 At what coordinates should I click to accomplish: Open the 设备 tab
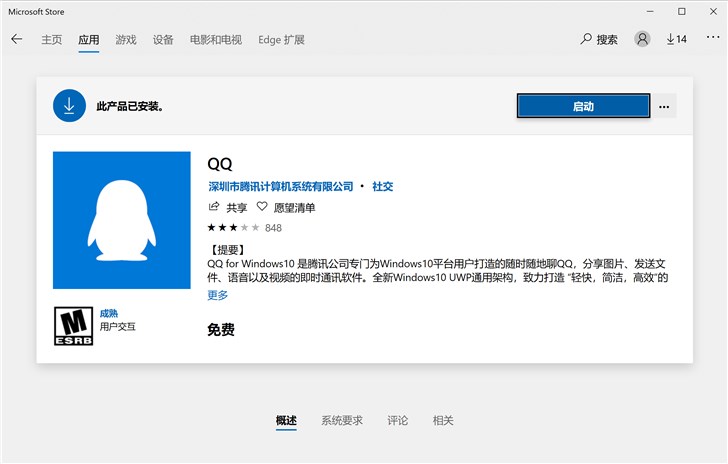163,40
